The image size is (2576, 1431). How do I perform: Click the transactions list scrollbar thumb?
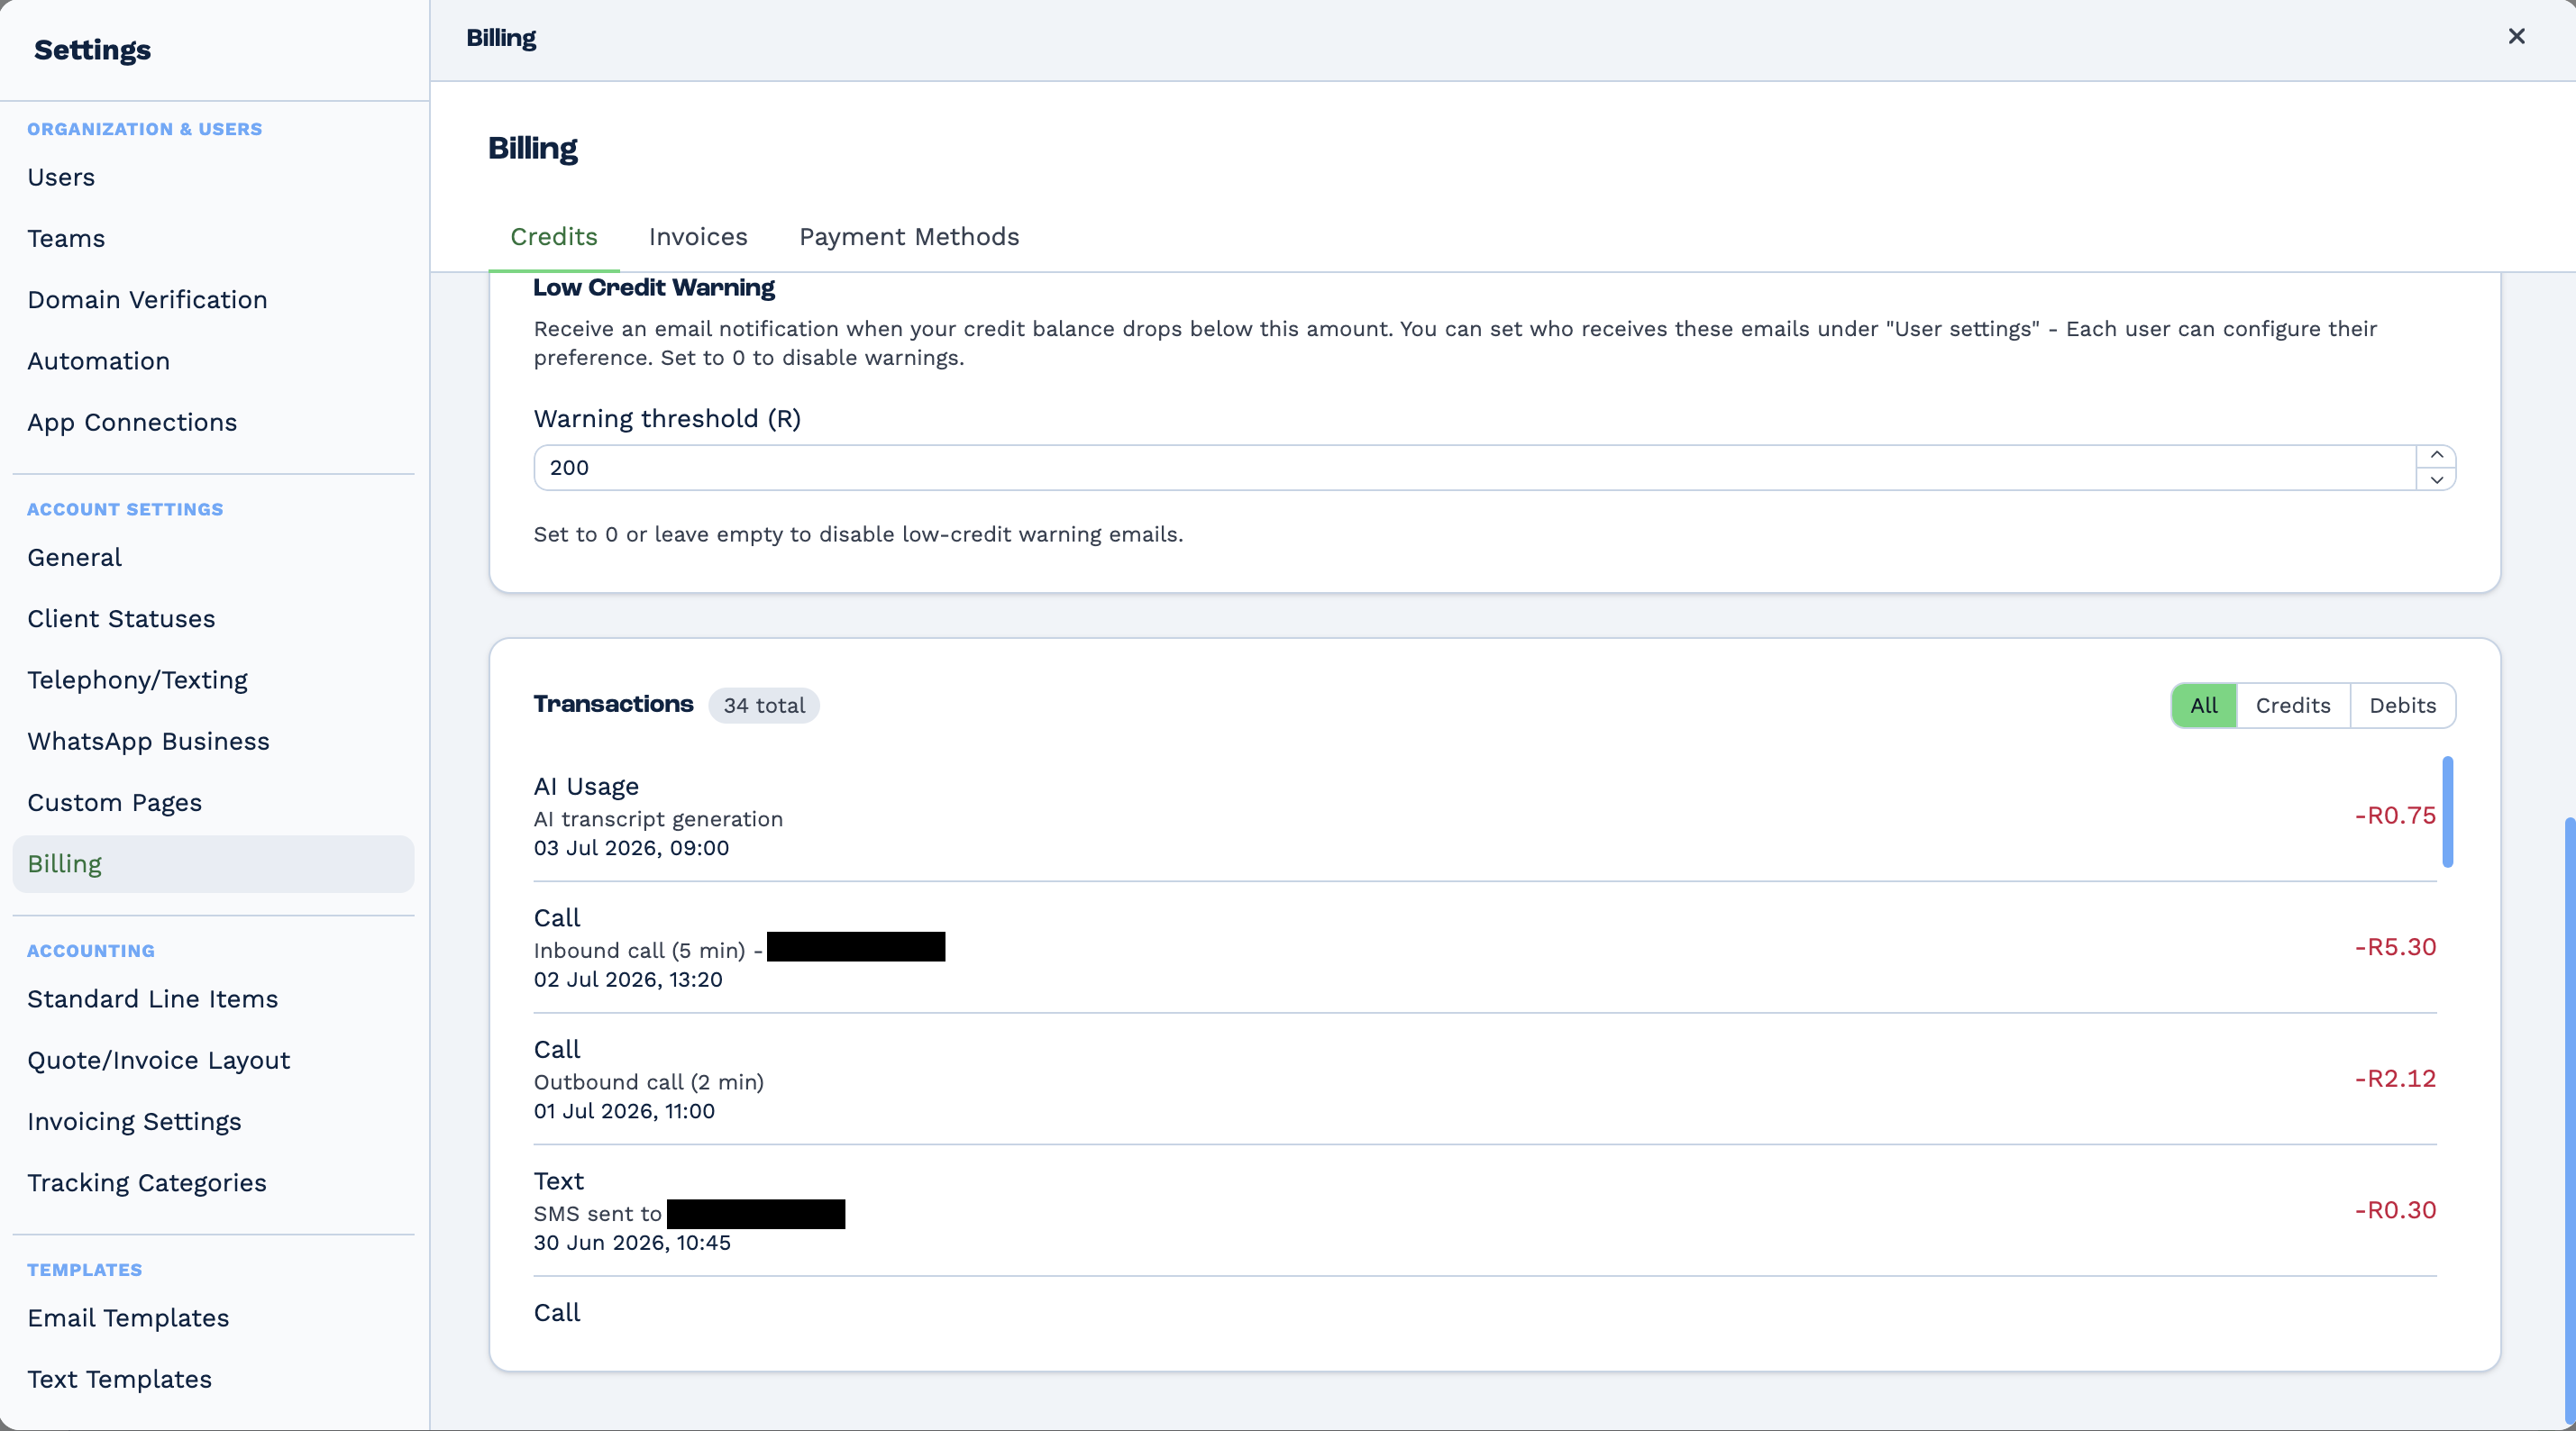2447,812
